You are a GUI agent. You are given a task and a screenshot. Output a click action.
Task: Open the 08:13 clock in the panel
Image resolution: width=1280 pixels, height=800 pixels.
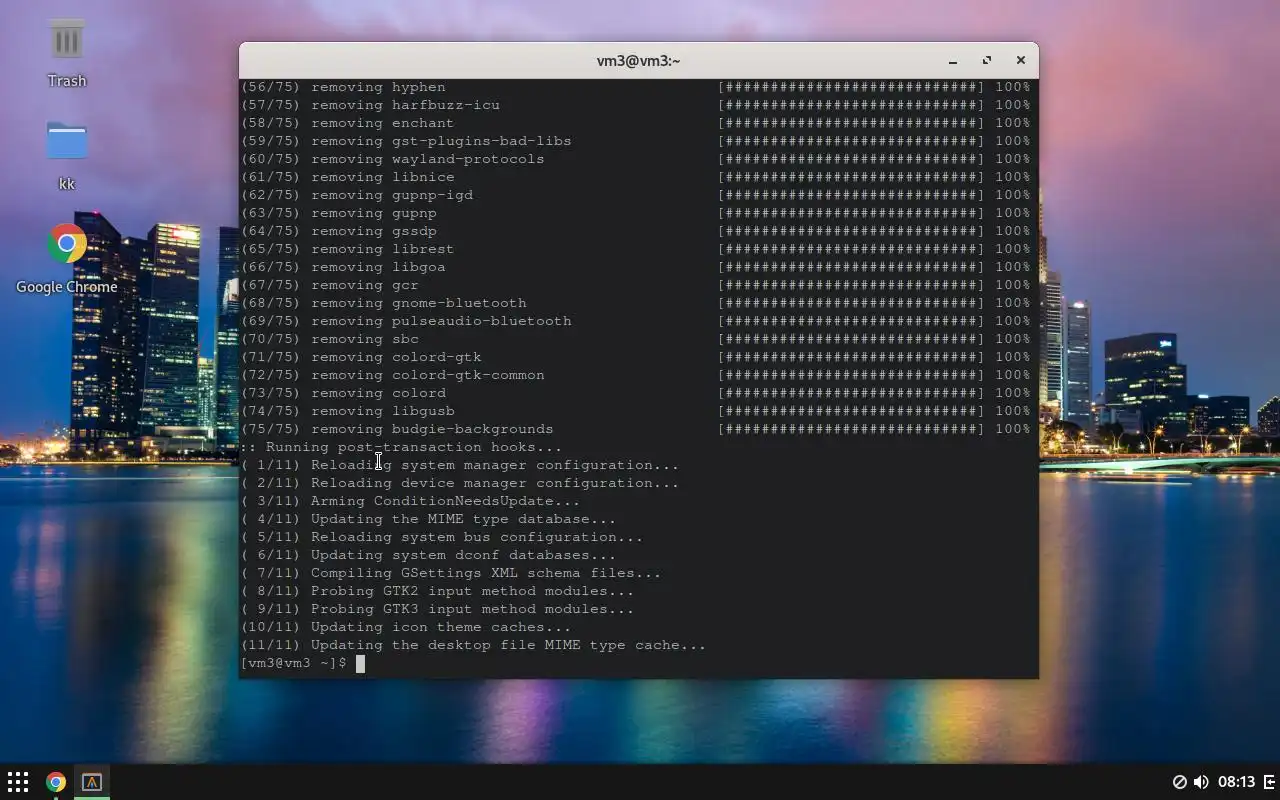(1236, 782)
